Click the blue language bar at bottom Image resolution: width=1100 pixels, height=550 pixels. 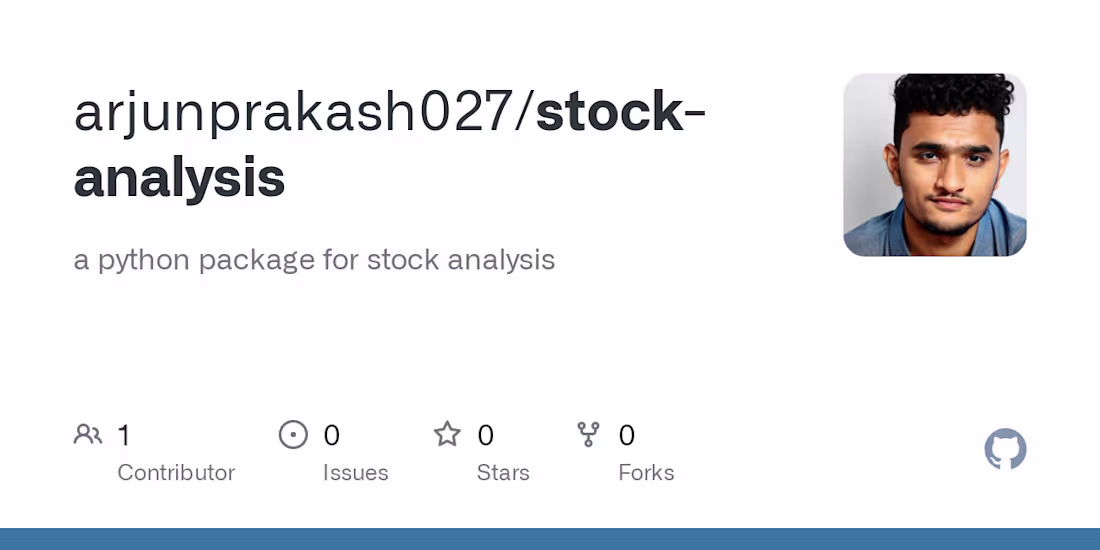[550, 539]
